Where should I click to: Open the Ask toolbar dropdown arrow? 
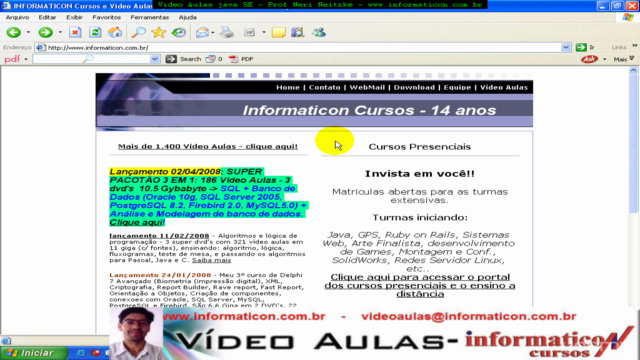604,59
